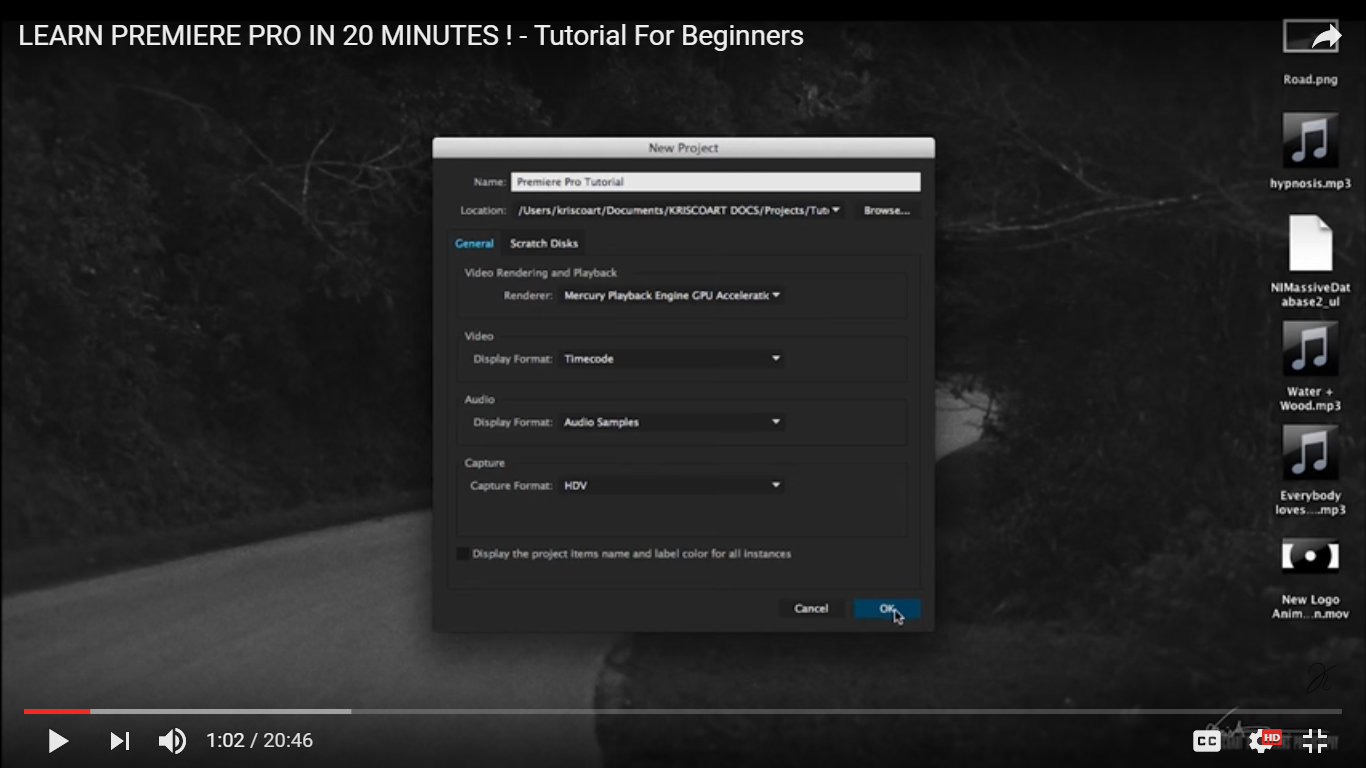This screenshot has width=1366, height=768.
Task: Switch to the Scratch Disks tab
Action: click(544, 243)
